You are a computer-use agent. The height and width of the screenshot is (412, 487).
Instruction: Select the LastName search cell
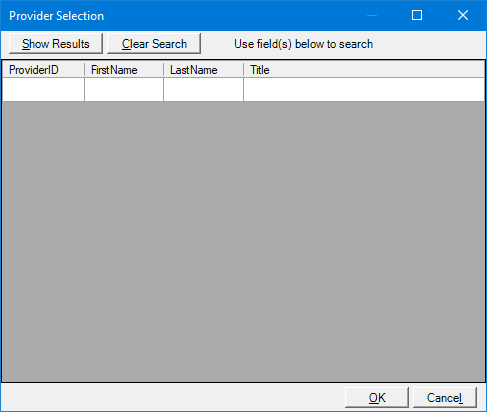[203, 89]
